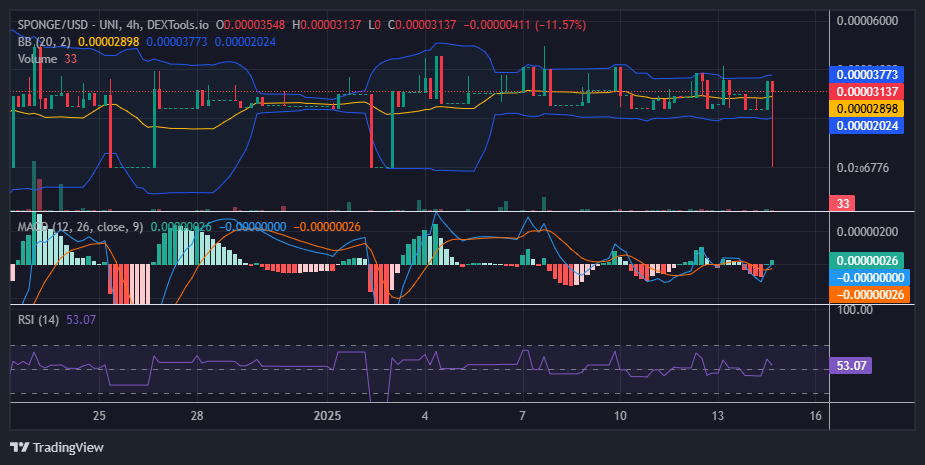Image resolution: width=925 pixels, height=465 pixels.
Task: Click the high price value H0.00003137
Action: click(327, 25)
